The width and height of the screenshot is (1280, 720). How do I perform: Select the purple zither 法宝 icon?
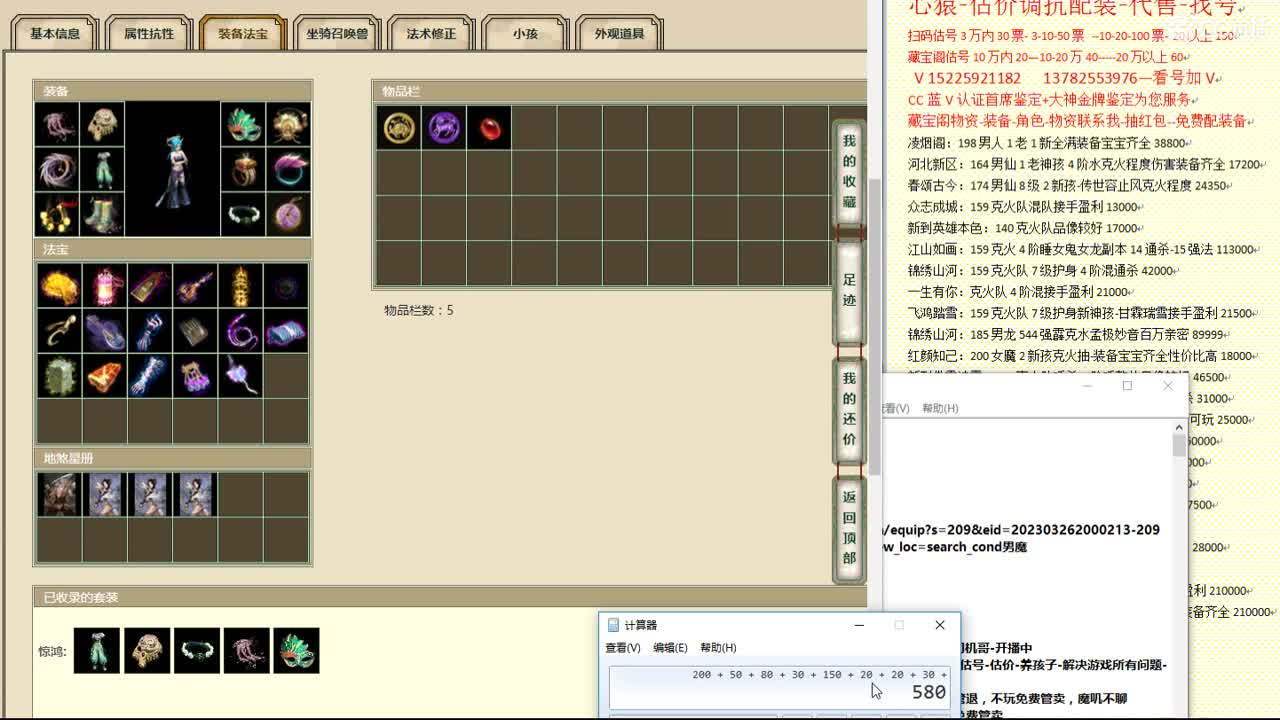(x=105, y=331)
